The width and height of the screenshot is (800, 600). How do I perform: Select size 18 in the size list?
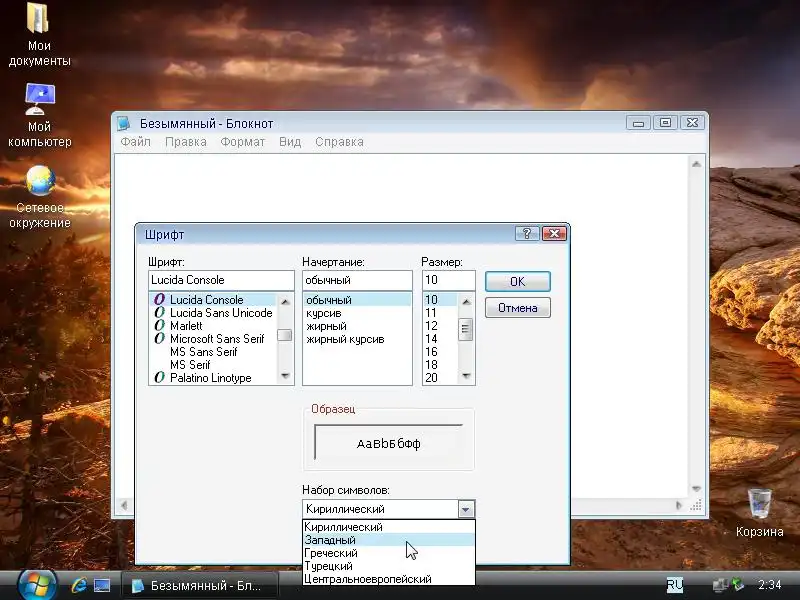pos(441,365)
